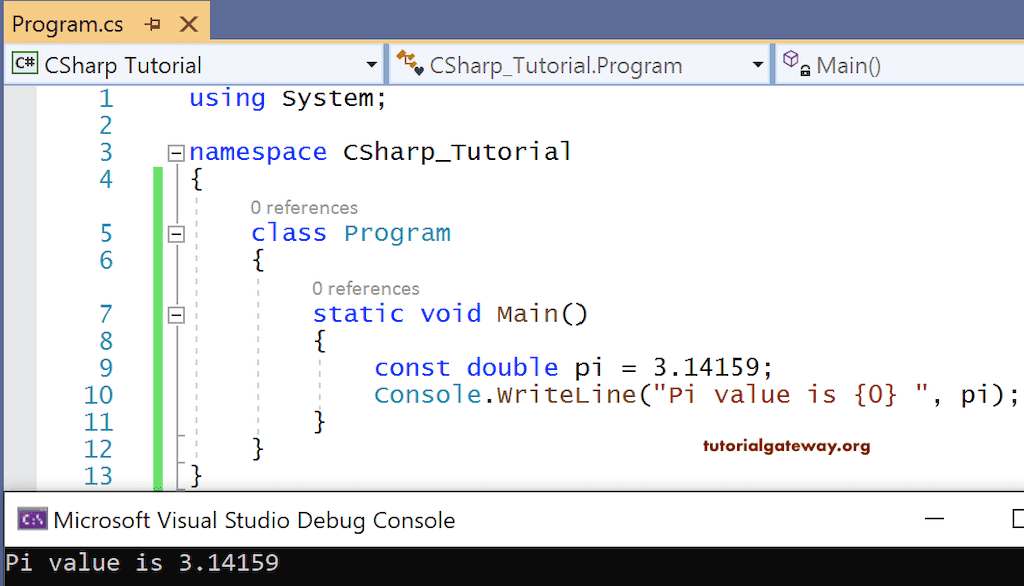Click the tutorialgateway.org watermark text
This screenshot has height=586, width=1024.
click(786, 447)
